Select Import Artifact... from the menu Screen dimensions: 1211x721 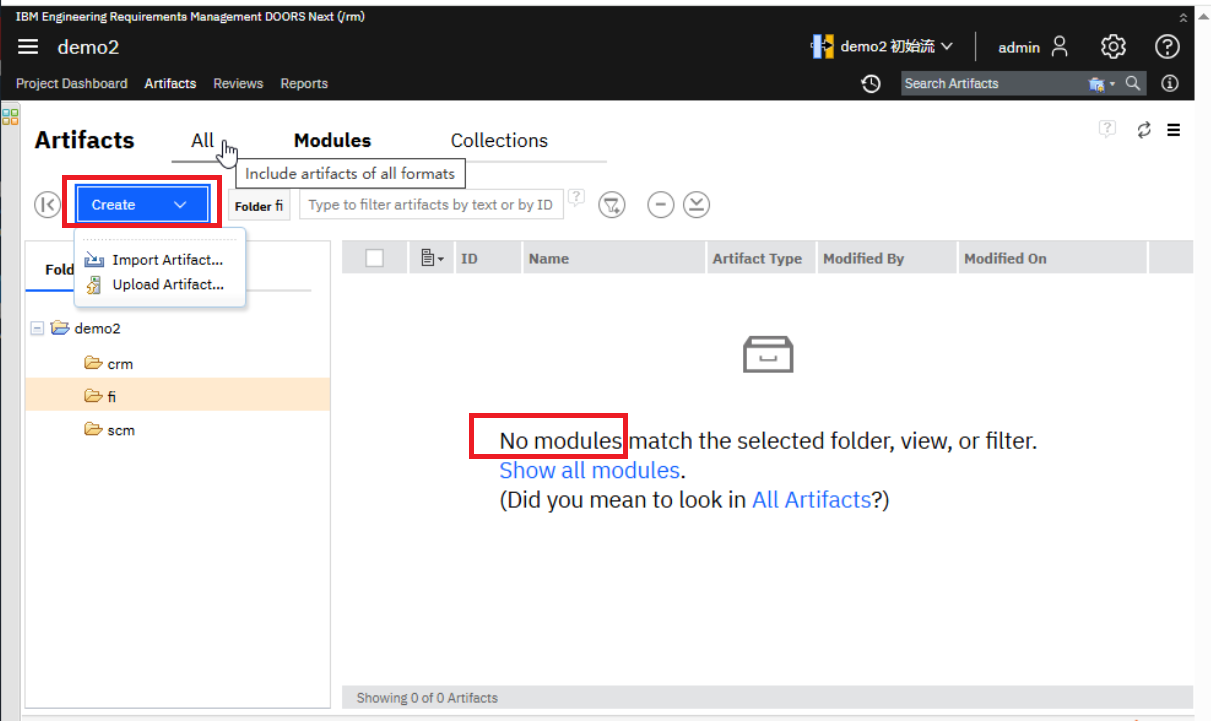(166, 260)
